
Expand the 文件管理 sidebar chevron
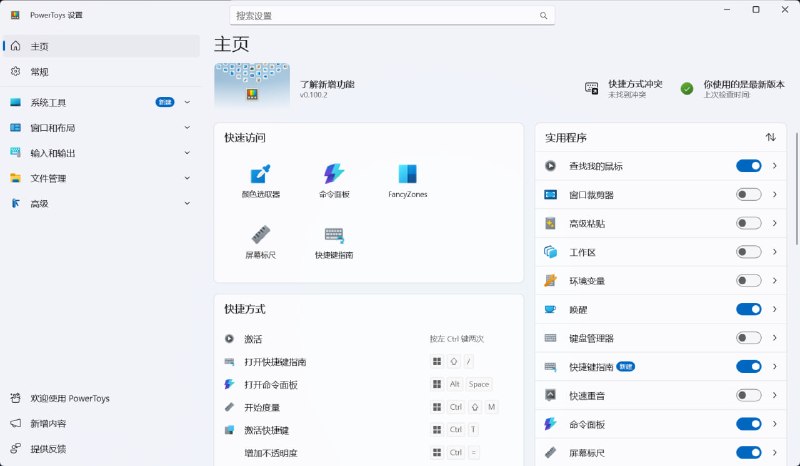pos(187,178)
